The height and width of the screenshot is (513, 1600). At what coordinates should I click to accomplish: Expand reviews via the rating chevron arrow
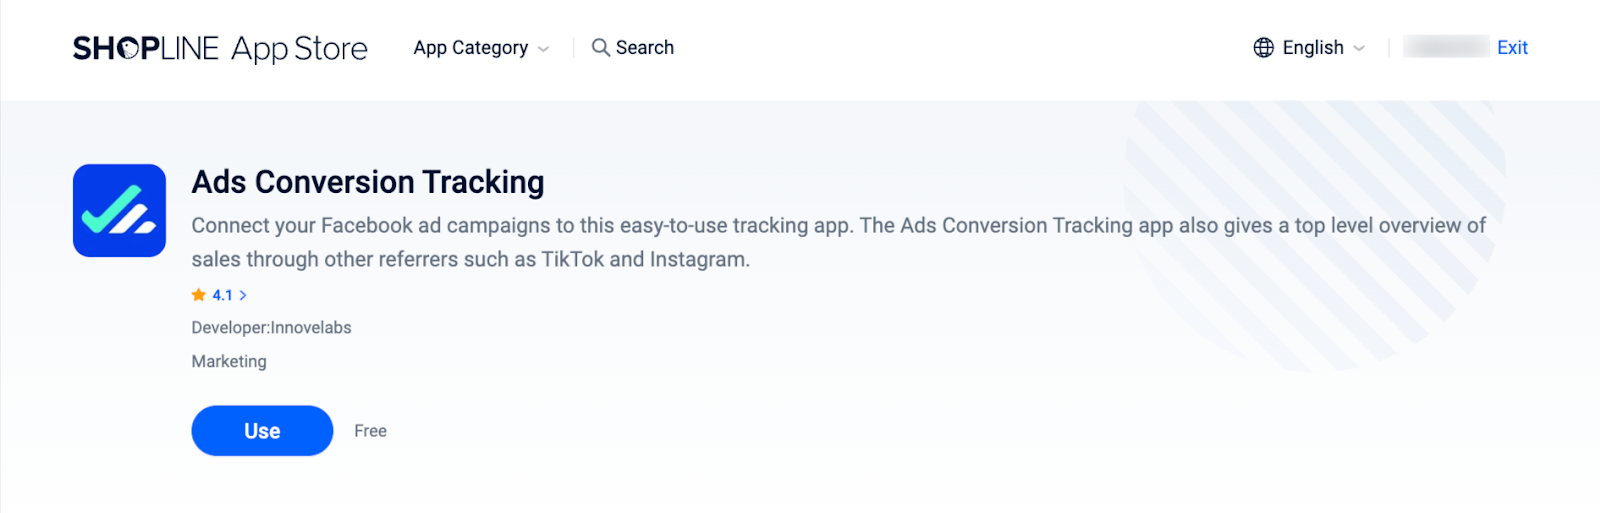point(243,295)
